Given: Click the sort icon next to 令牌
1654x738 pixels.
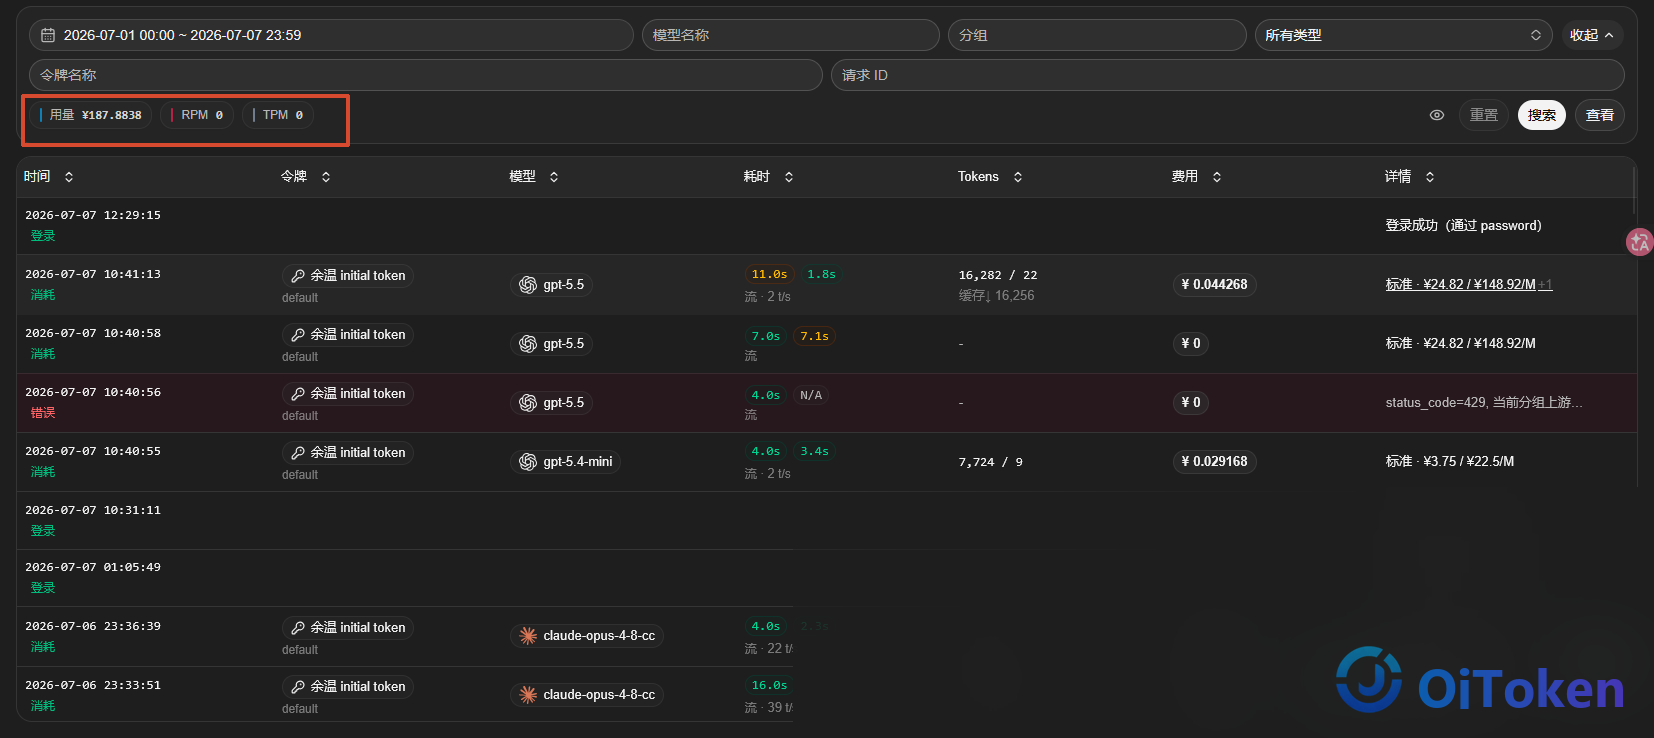Looking at the screenshot, I should 326,177.
